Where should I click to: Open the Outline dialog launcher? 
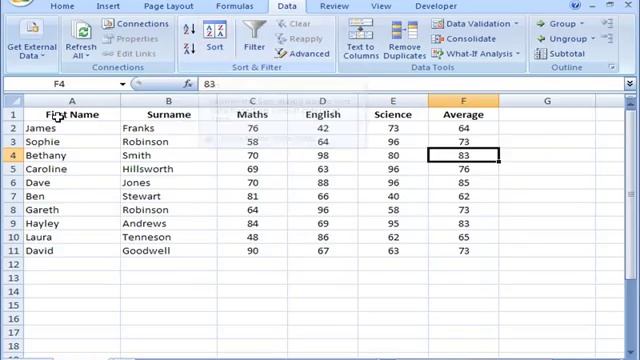click(612, 67)
